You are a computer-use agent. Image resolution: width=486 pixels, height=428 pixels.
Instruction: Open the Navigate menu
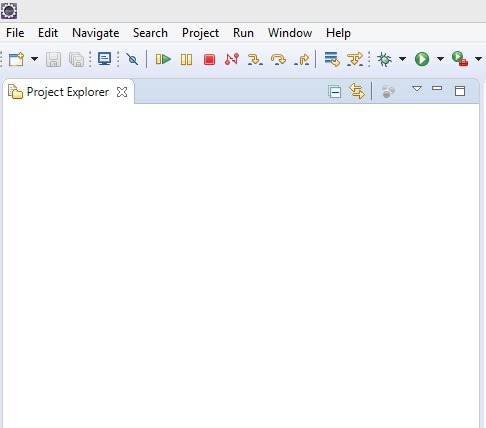96,33
